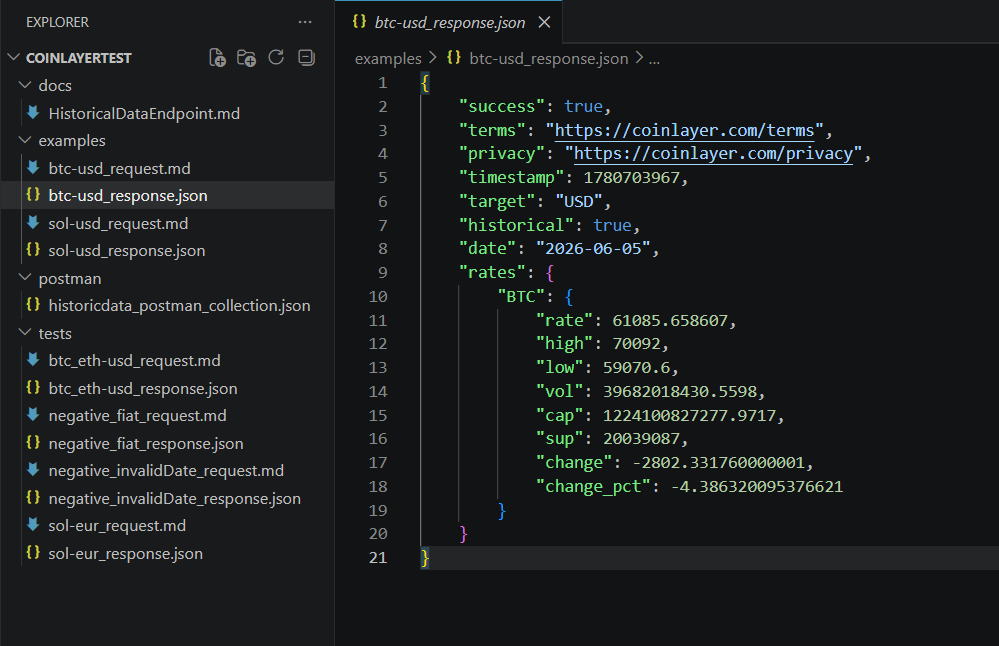Select btc-usd_response.json in the file tree

pyautogui.click(x=167, y=196)
